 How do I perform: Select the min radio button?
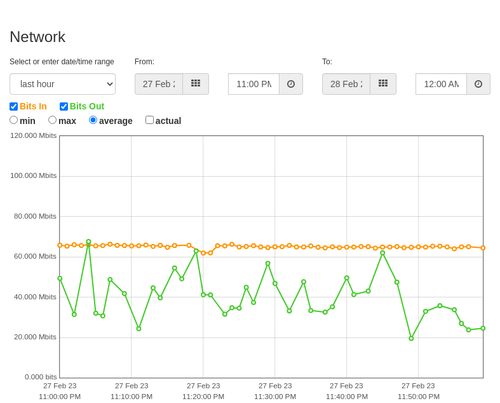click(13, 120)
